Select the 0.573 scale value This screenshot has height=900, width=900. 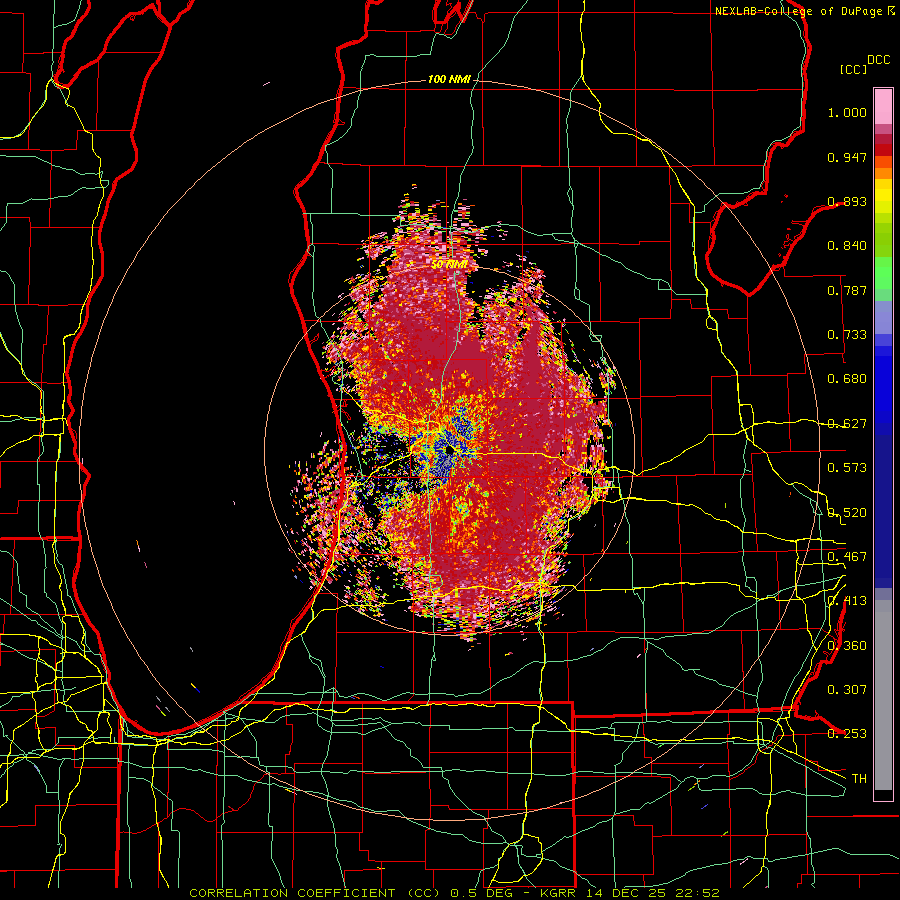847,468
